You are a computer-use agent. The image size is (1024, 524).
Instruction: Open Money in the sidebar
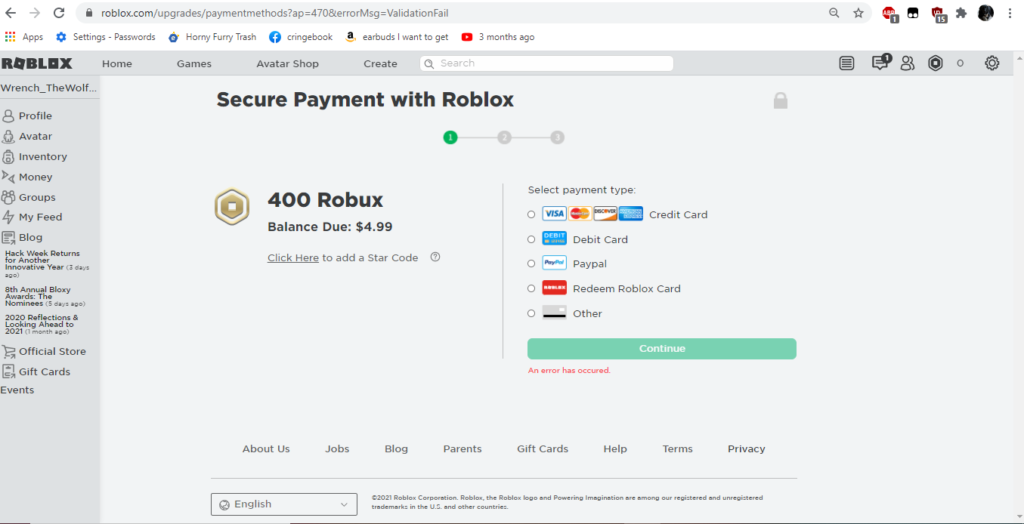click(27, 176)
